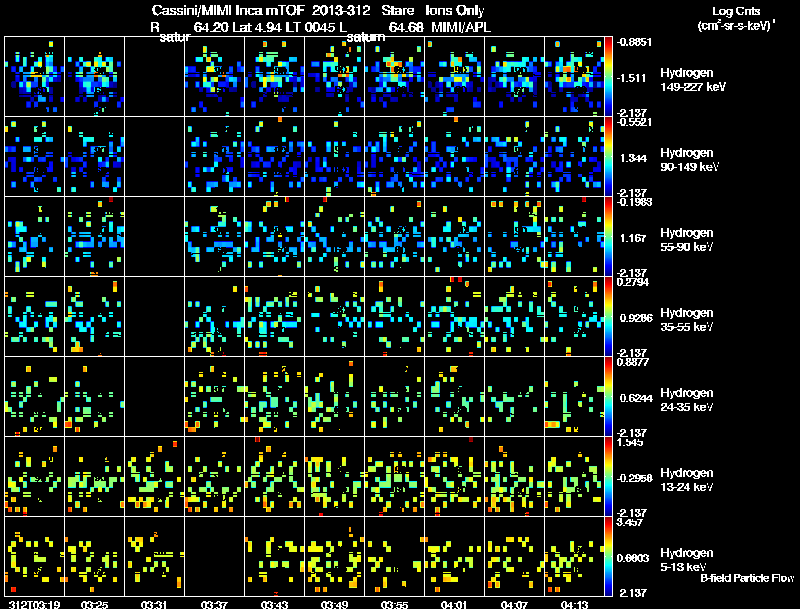Screen dimensions: 800x609
Task: Click the '03:25' time axis label
Action: [x=94, y=604]
